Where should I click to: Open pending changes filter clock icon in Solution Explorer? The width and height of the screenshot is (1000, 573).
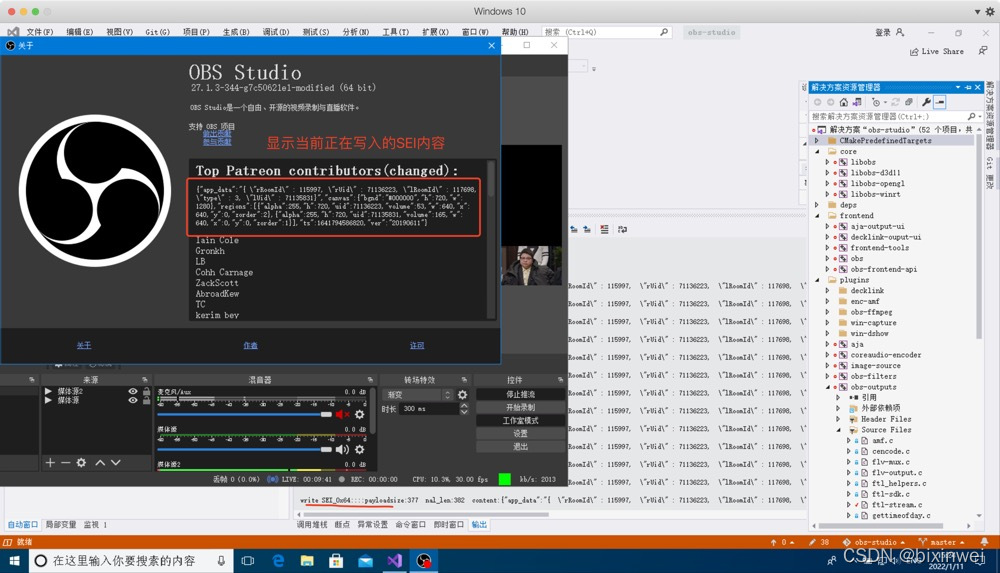click(x=877, y=102)
